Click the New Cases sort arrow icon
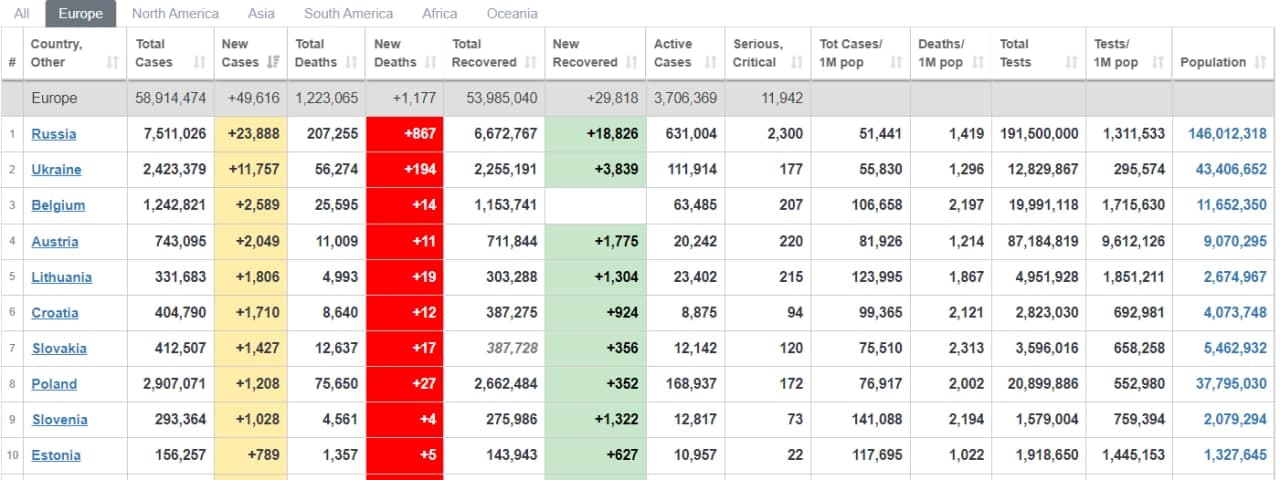 (x=270, y=62)
